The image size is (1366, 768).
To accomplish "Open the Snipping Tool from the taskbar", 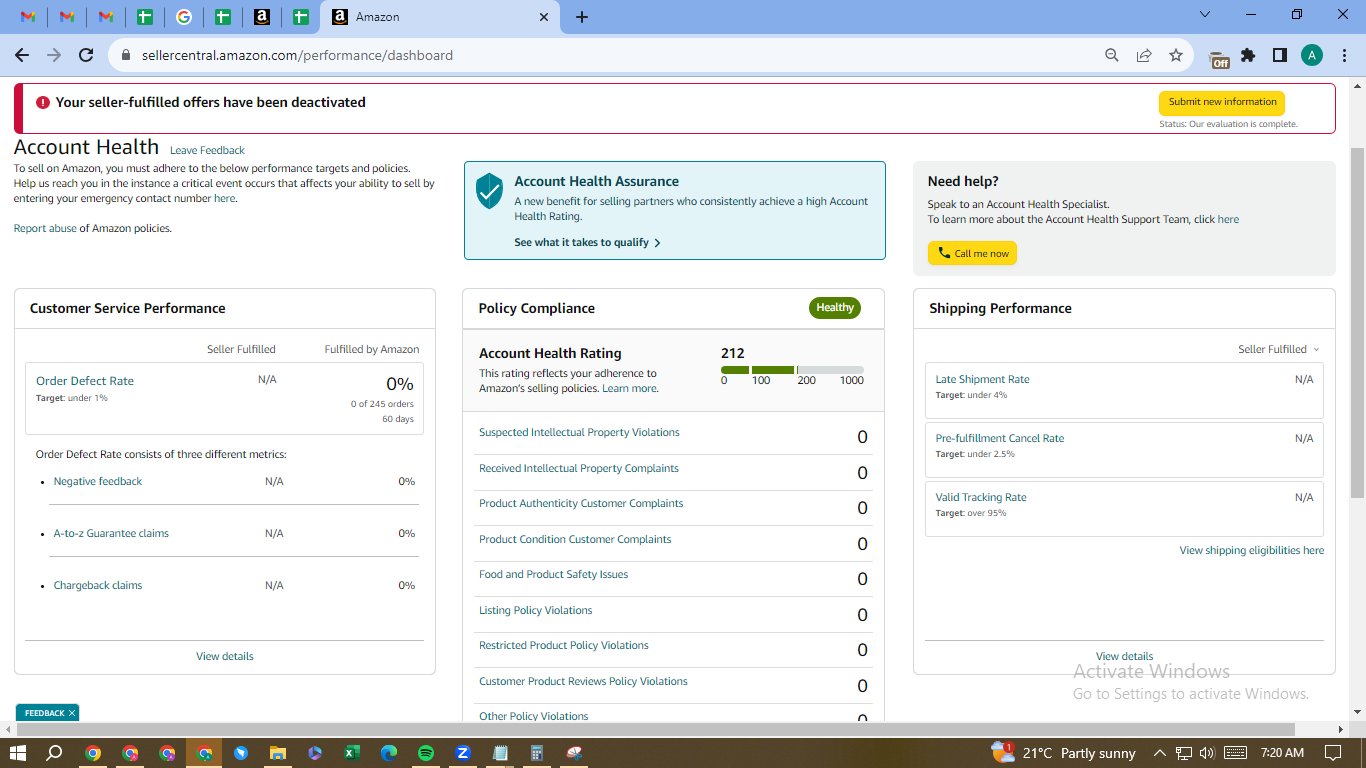I will (574, 753).
